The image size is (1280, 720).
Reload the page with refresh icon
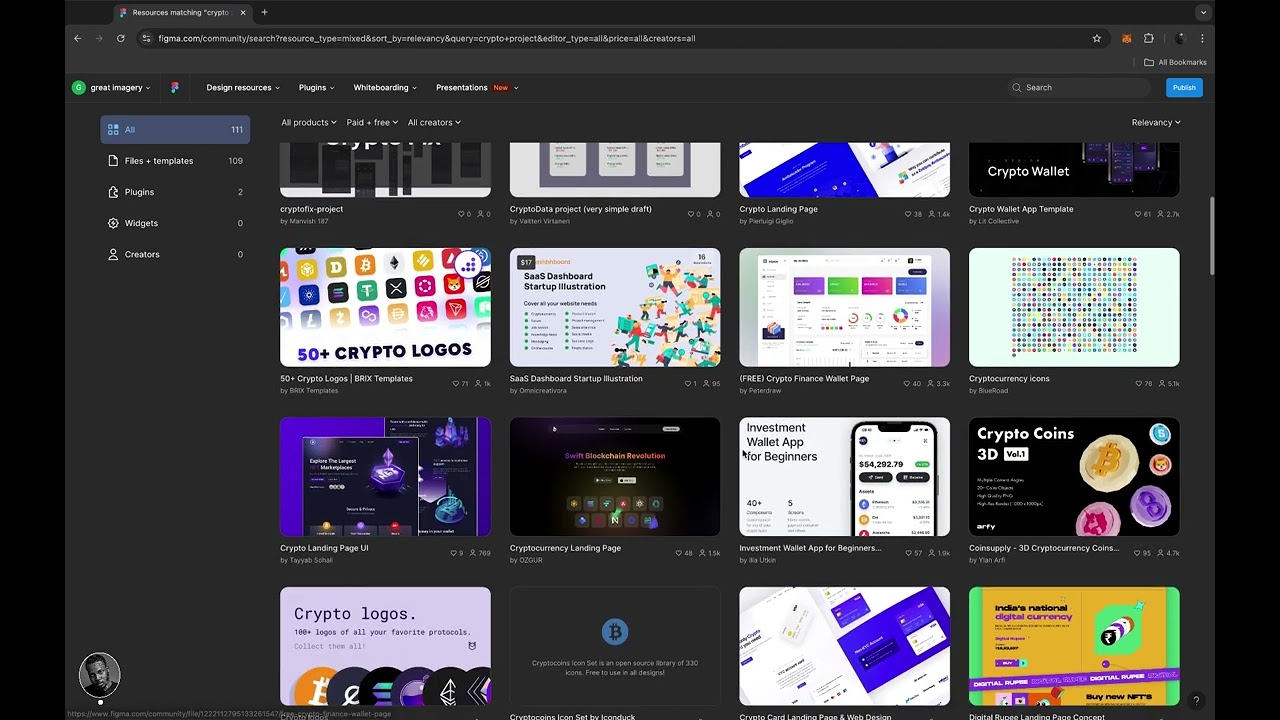(120, 38)
